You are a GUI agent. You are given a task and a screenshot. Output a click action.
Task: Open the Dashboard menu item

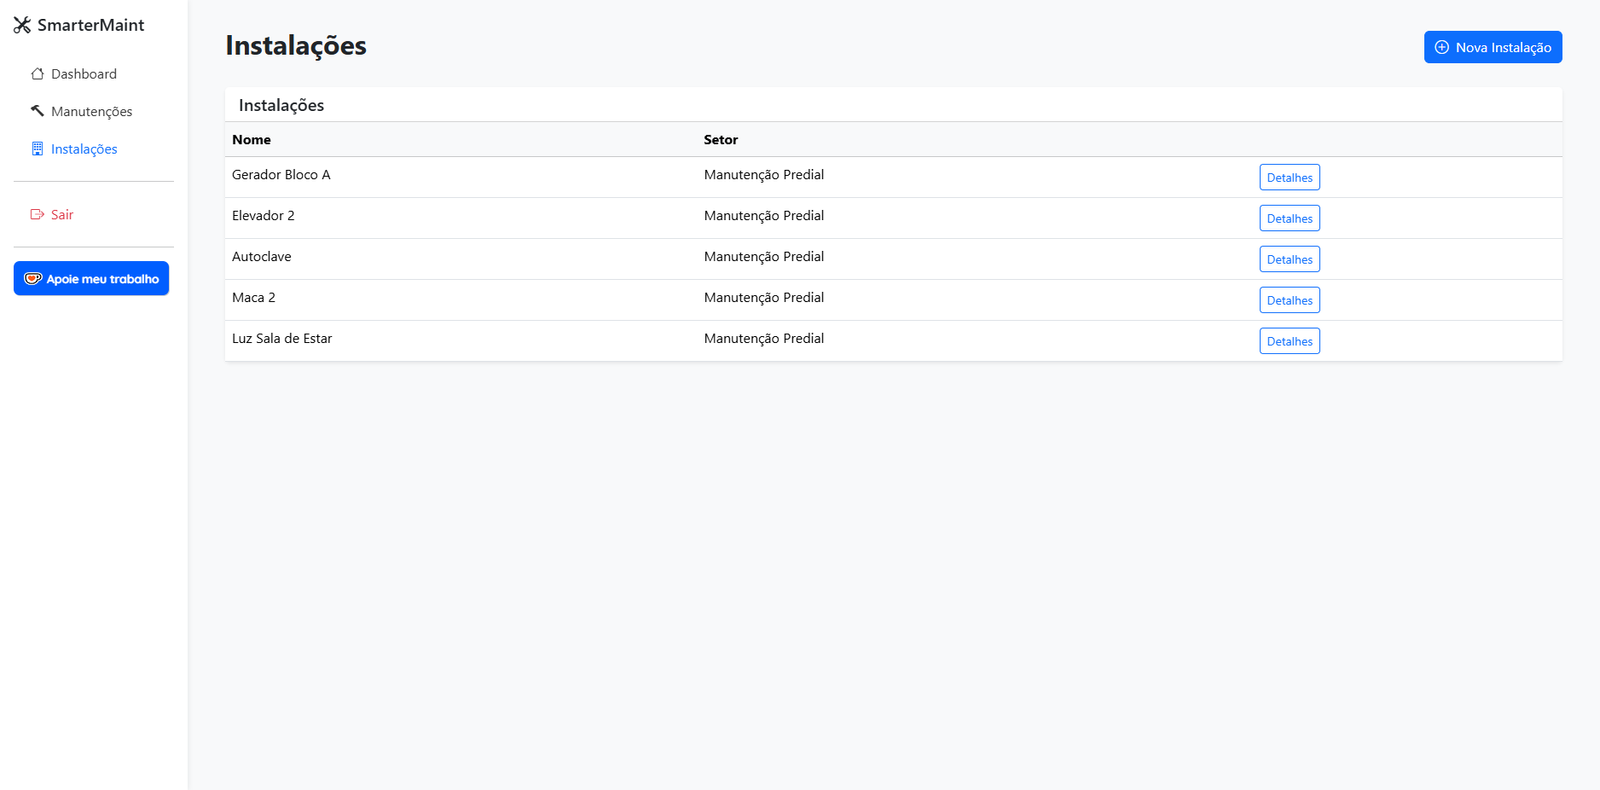(x=84, y=74)
